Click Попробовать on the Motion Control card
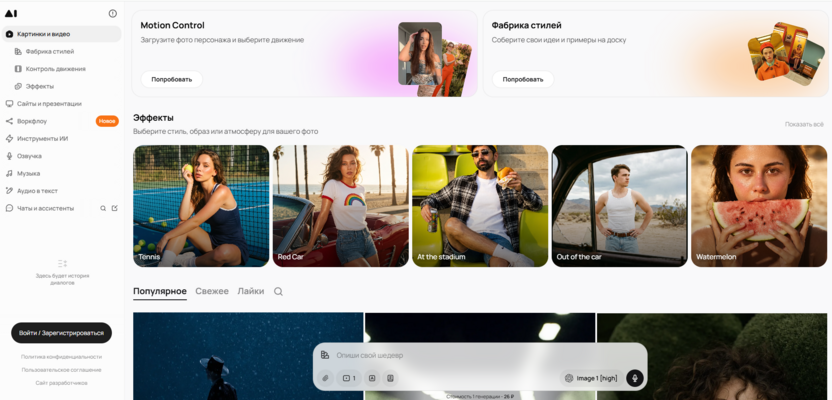832x400 pixels. pos(171,80)
